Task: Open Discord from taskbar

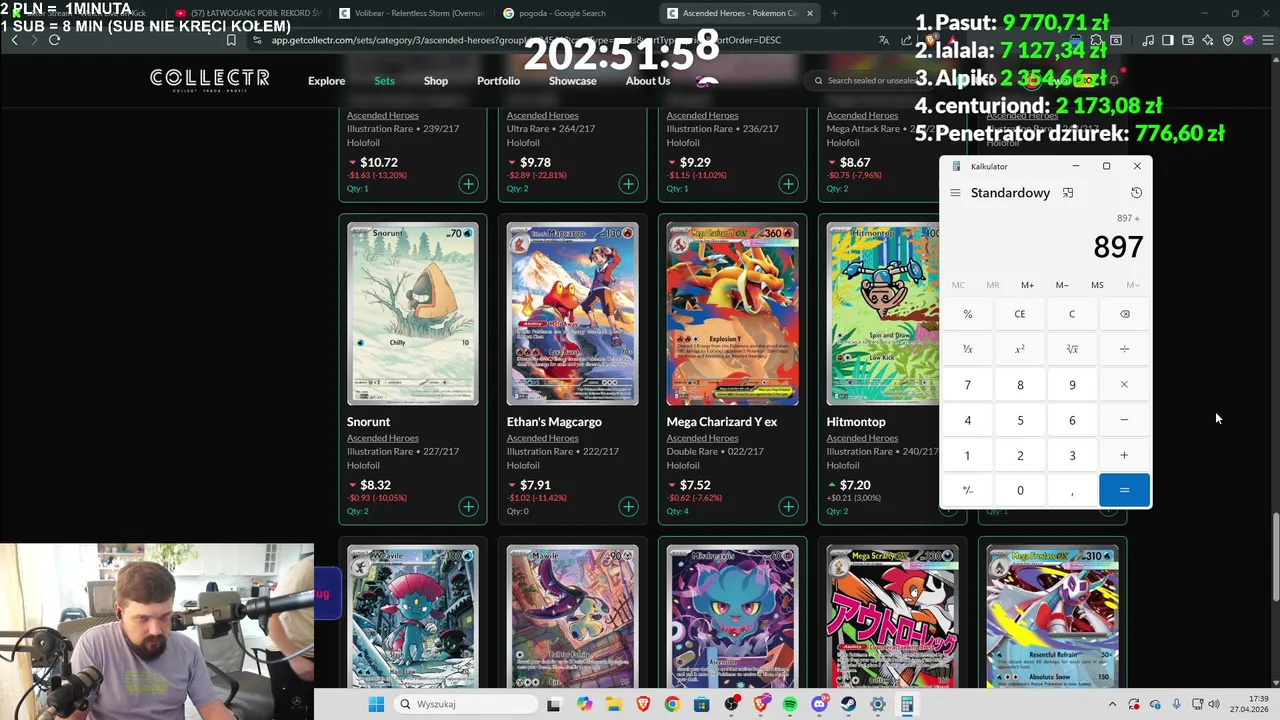Action: (x=820, y=704)
